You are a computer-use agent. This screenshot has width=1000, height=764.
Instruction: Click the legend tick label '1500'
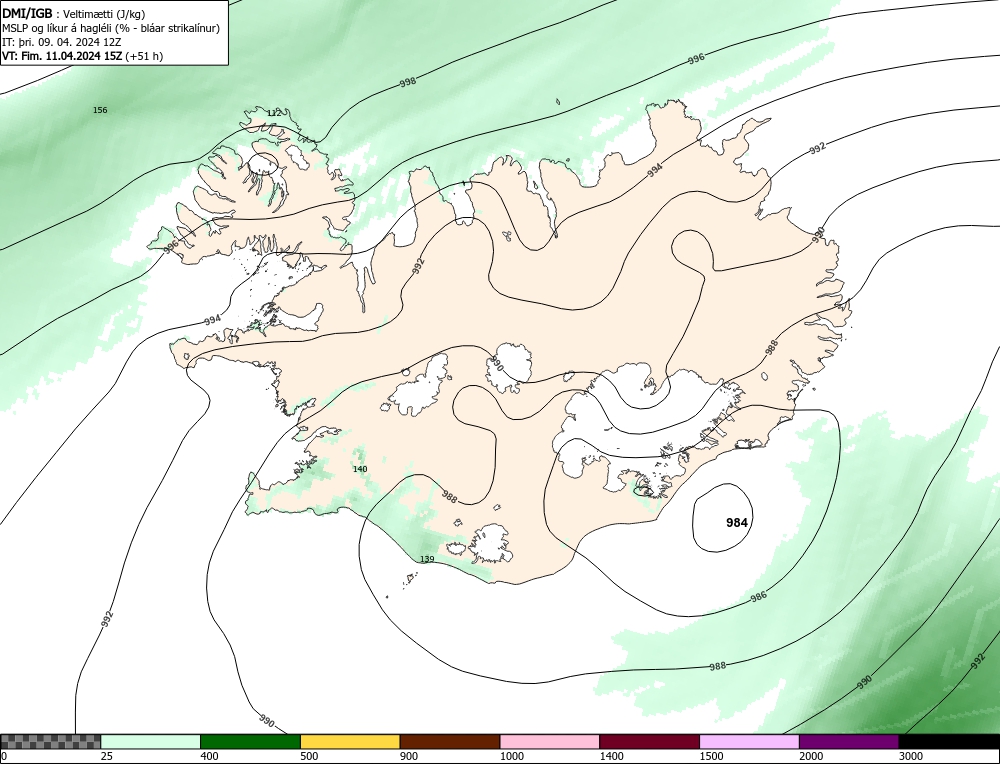tap(710, 756)
